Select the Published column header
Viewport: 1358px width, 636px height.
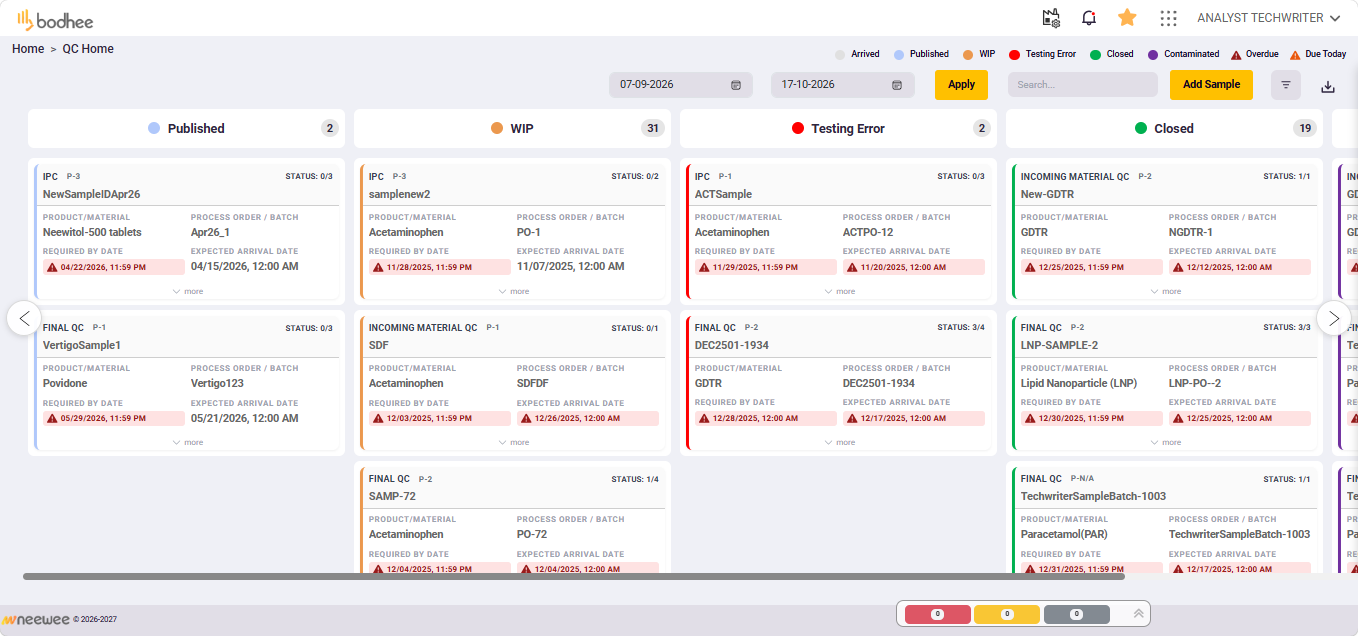click(187, 128)
